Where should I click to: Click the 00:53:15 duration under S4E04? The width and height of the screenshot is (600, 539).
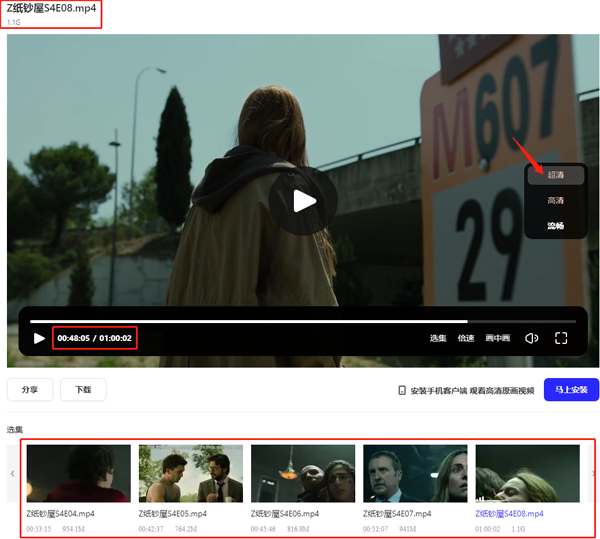[x=39, y=529]
